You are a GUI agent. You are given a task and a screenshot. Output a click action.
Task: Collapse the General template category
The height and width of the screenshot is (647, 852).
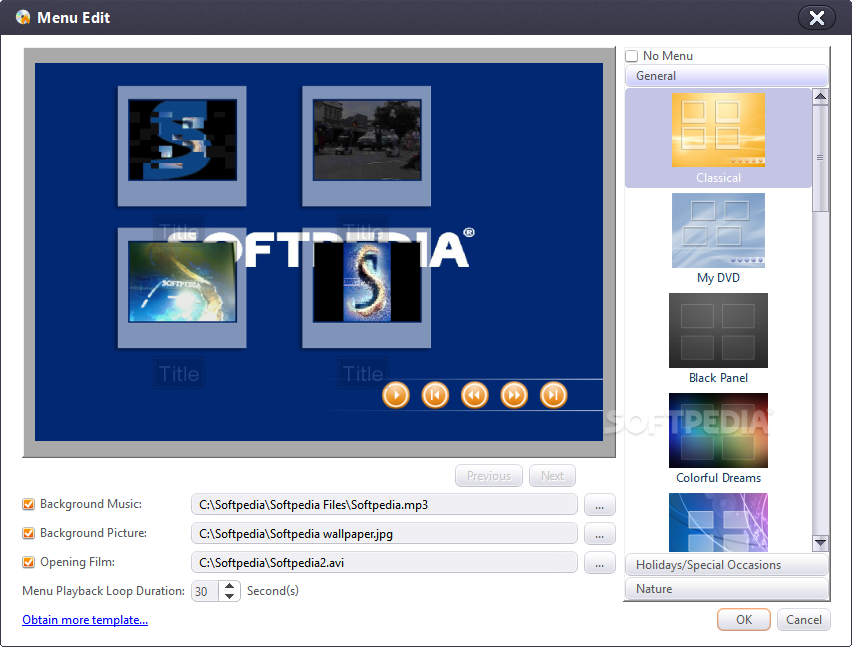(726, 76)
